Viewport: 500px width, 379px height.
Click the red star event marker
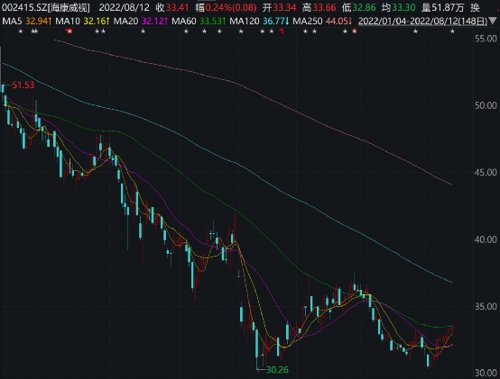point(355,31)
